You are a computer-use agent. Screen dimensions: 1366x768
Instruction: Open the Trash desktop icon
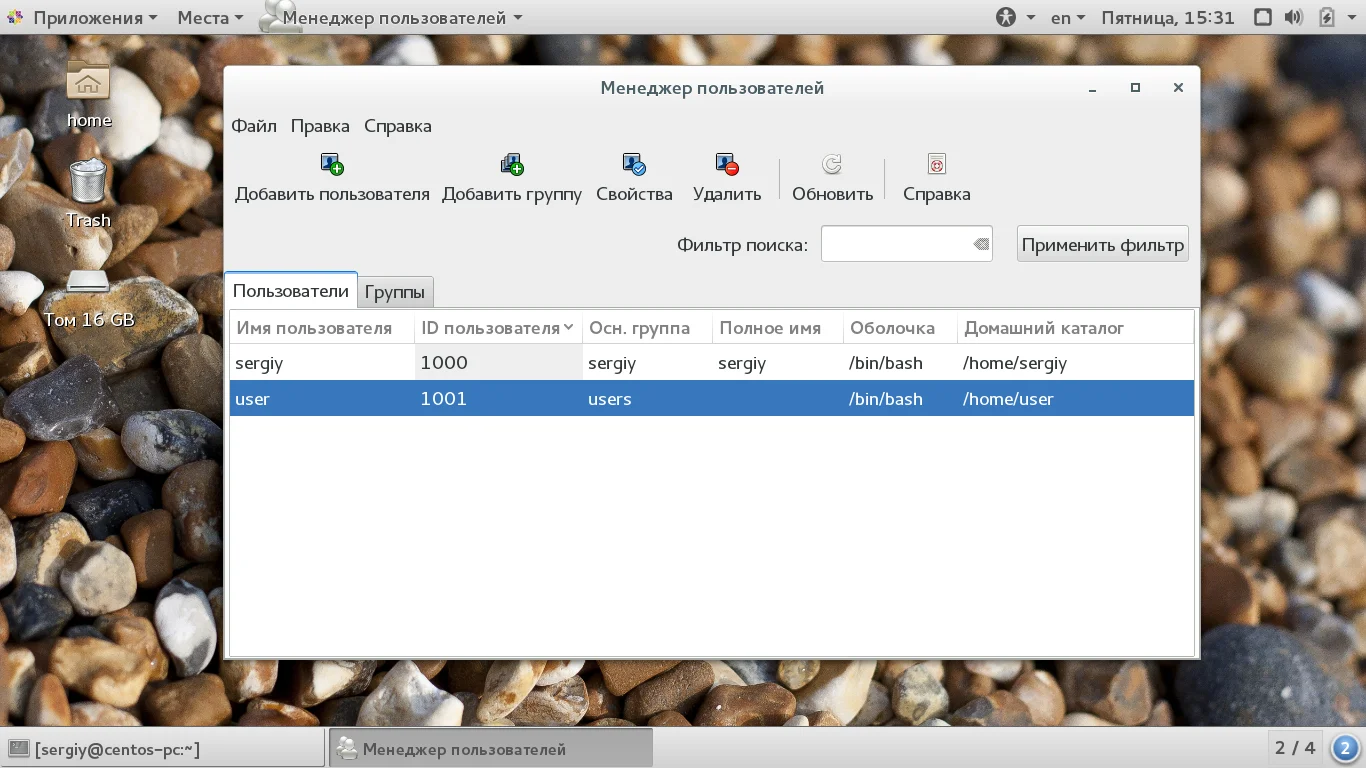coord(88,181)
